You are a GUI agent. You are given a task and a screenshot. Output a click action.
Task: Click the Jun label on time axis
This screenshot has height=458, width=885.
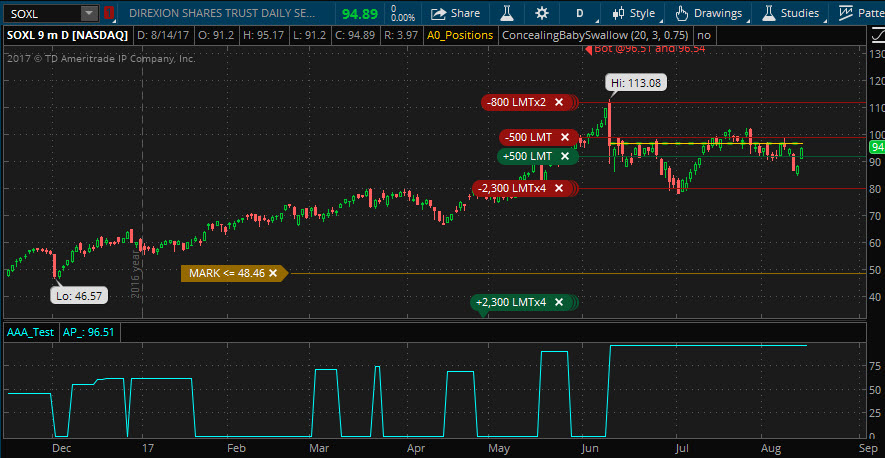click(589, 448)
